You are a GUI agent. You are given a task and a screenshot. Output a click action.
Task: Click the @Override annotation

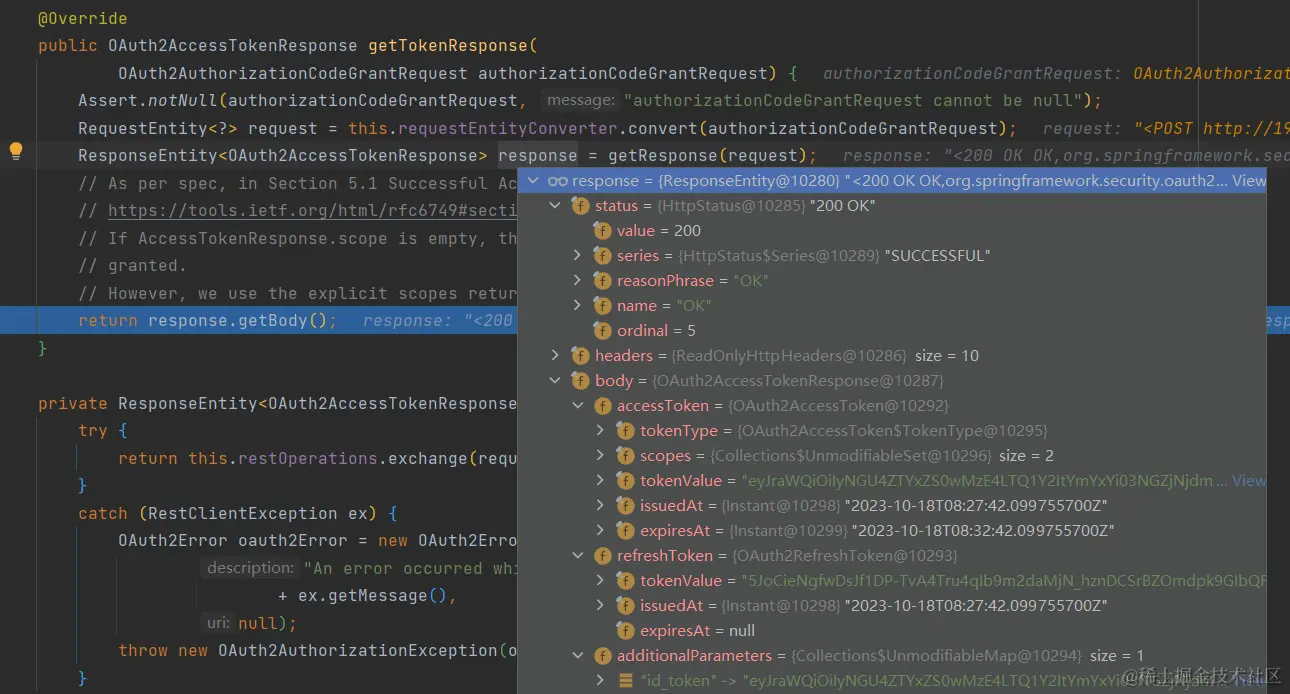tap(83, 19)
